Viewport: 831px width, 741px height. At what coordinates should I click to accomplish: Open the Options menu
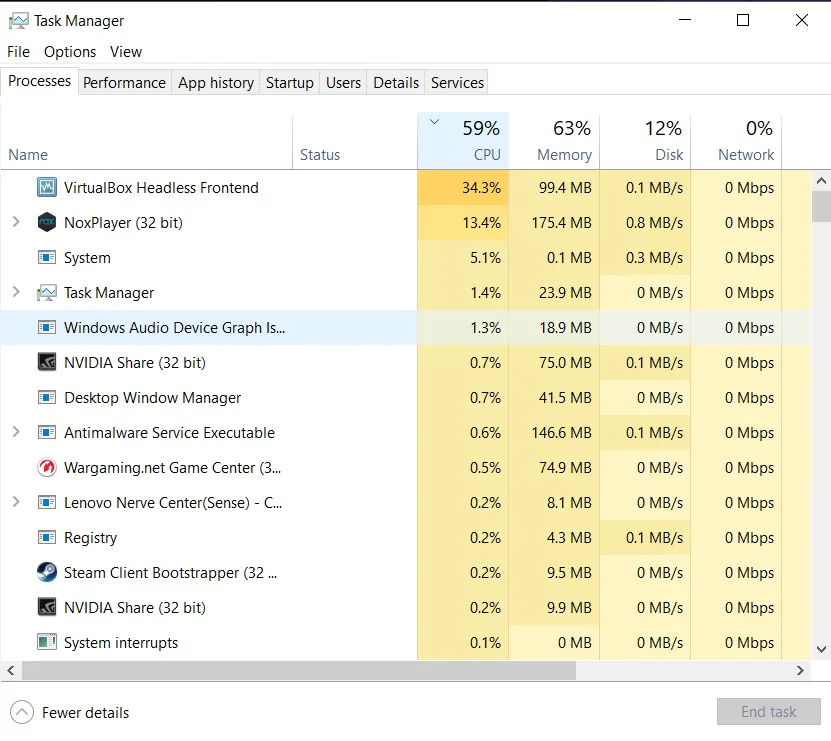pos(70,52)
